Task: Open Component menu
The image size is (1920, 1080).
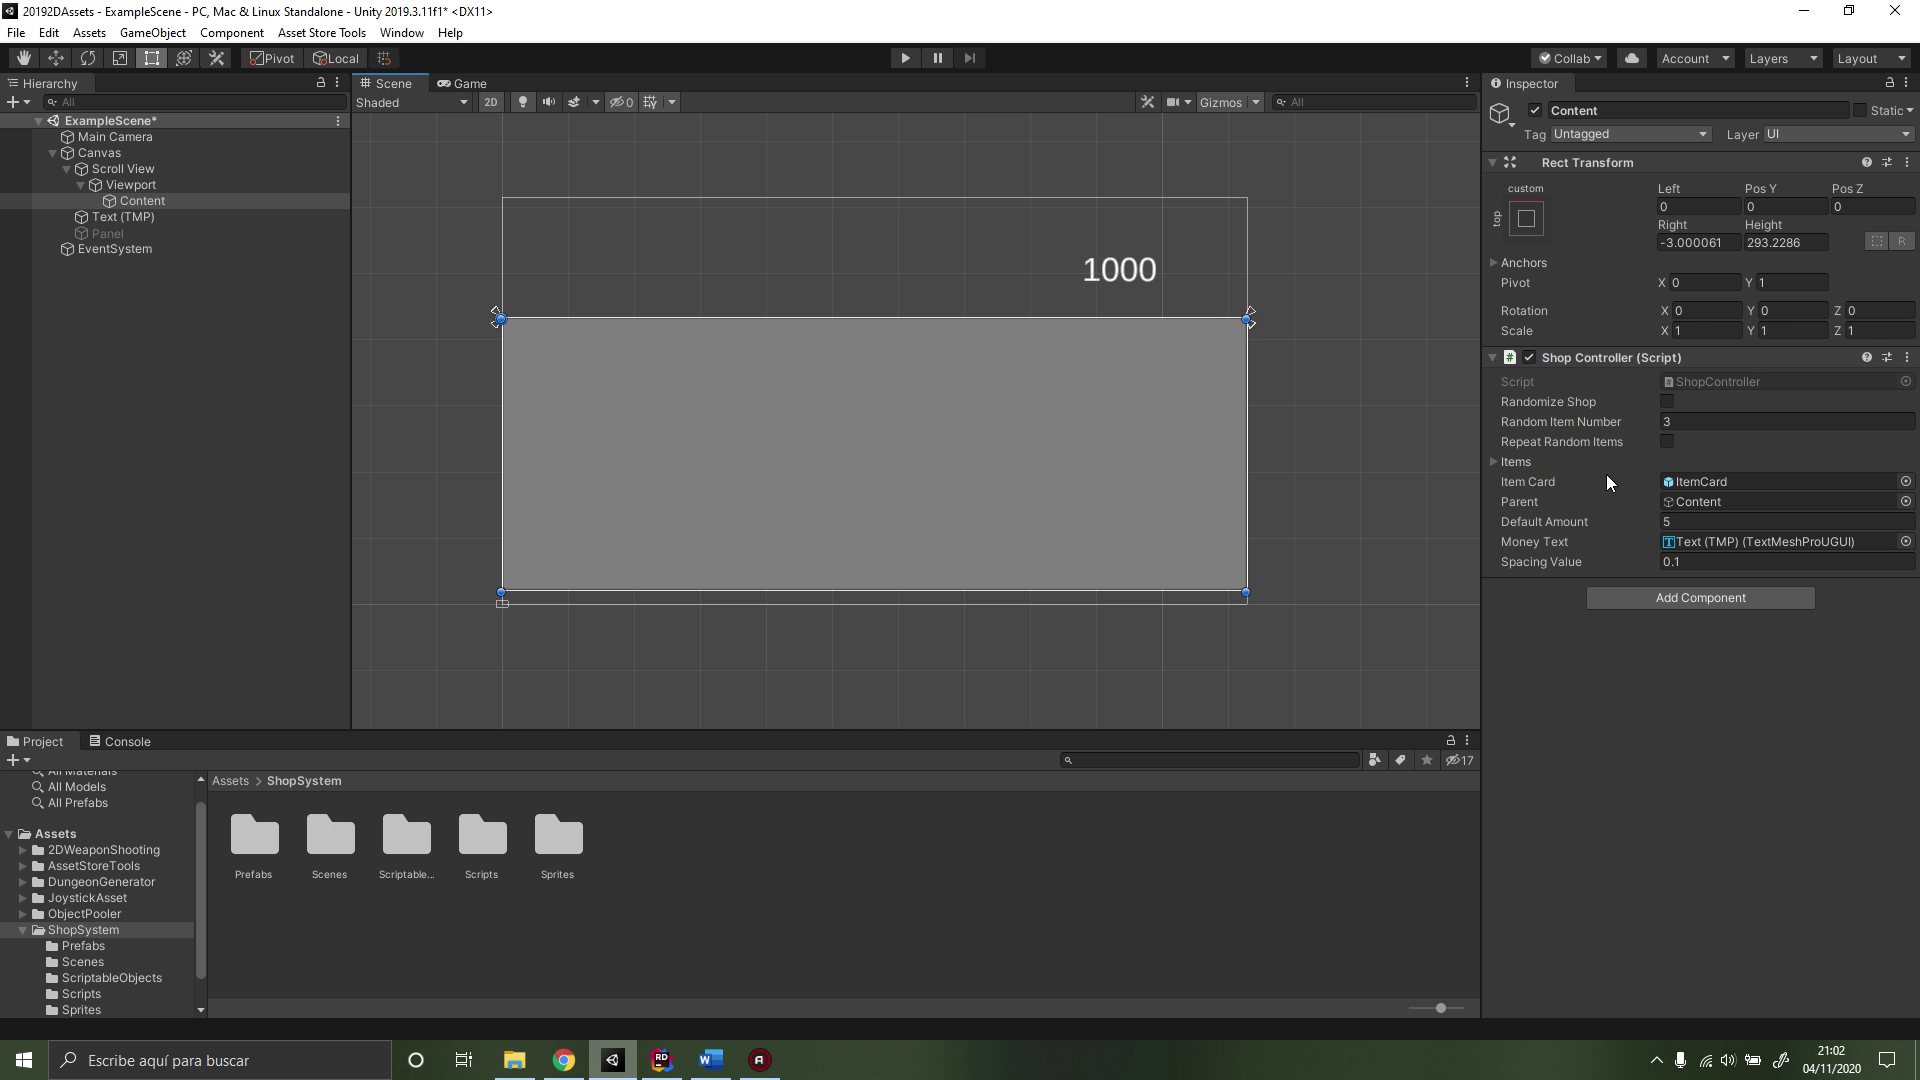Action: click(x=231, y=33)
